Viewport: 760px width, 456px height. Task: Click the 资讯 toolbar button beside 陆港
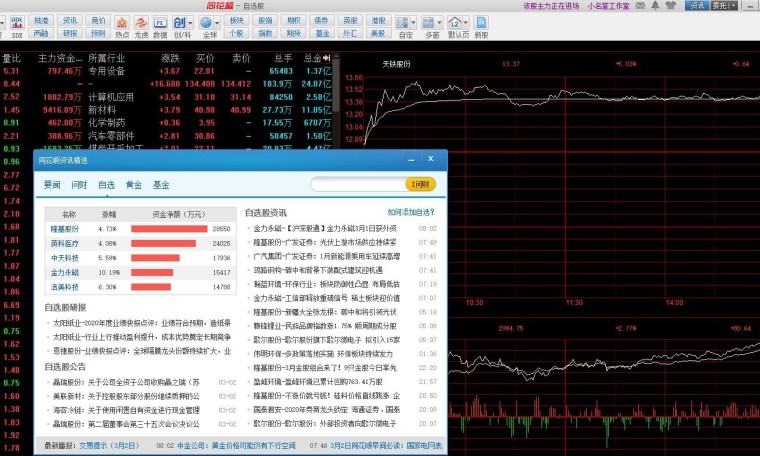[70, 20]
